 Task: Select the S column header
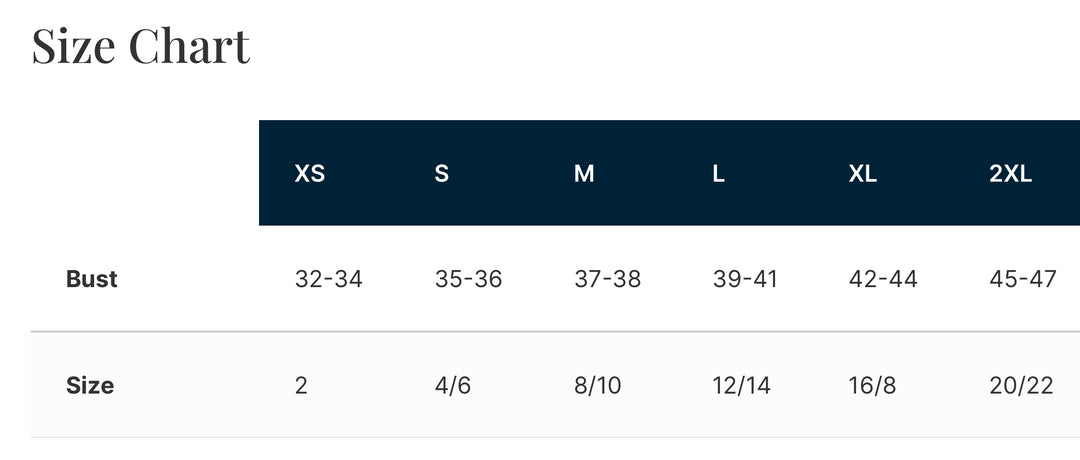(442, 174)
